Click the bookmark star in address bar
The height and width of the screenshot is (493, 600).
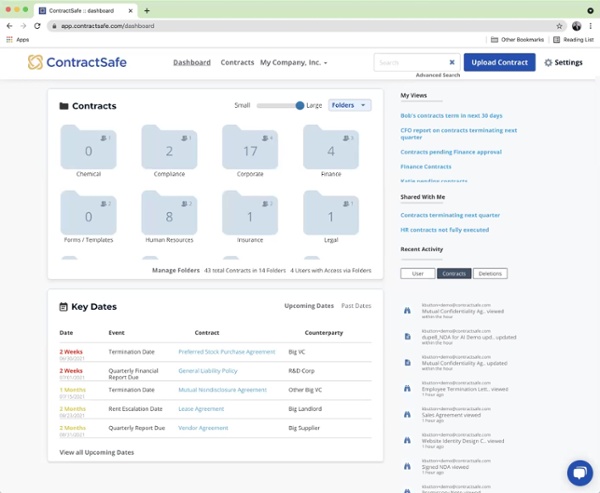[559, 26]
